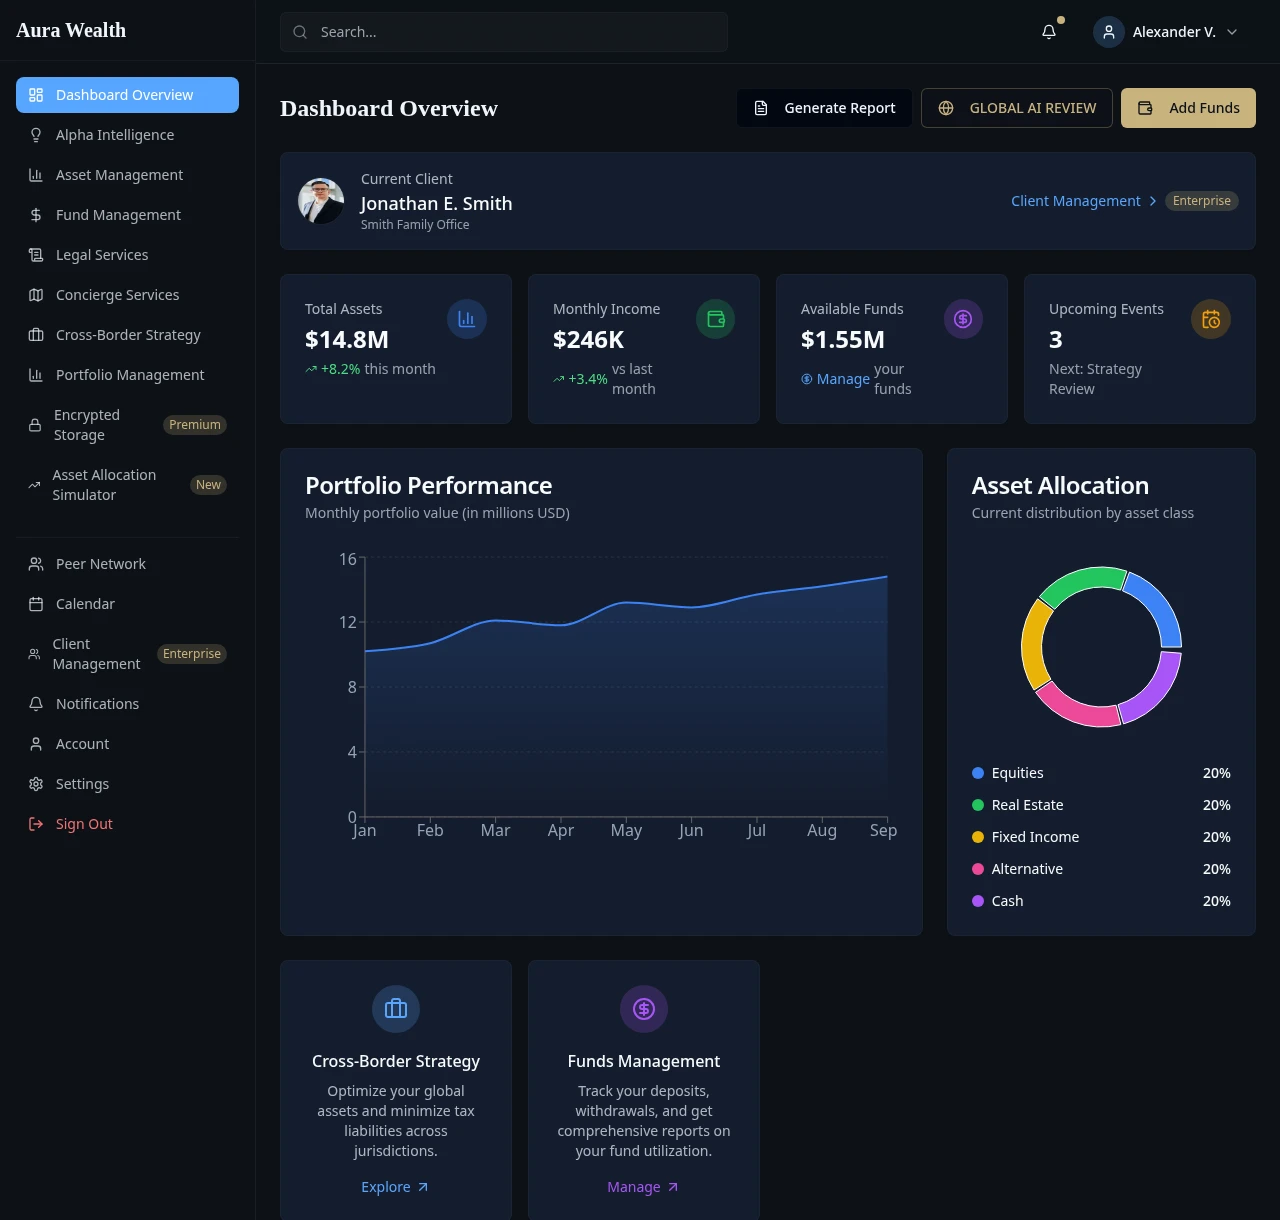Click the Legal Services scroll icon
Screen dimensions: 1280x1220
[x=36, y=255]
